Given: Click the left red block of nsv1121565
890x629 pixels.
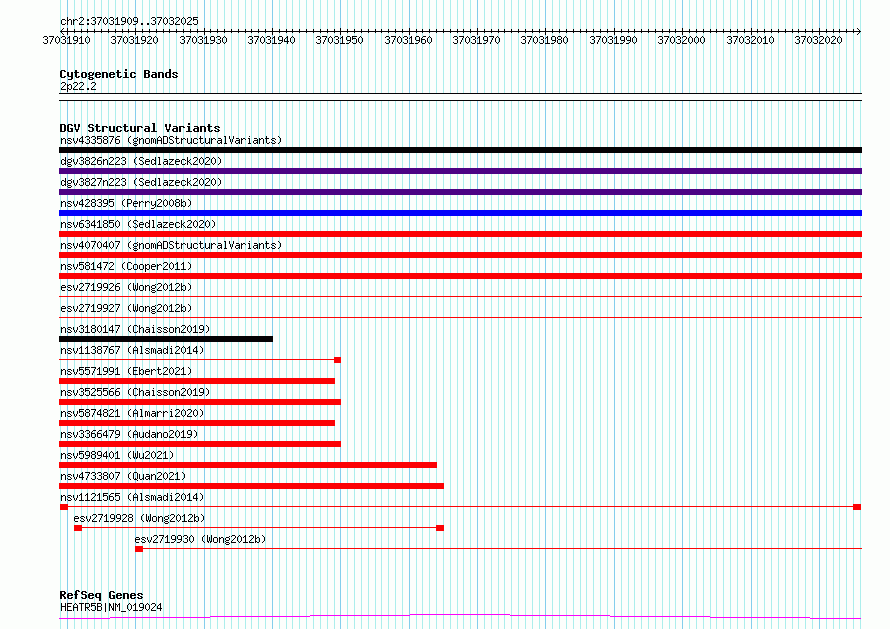Looking at the screenshot, I should point(64,507).
